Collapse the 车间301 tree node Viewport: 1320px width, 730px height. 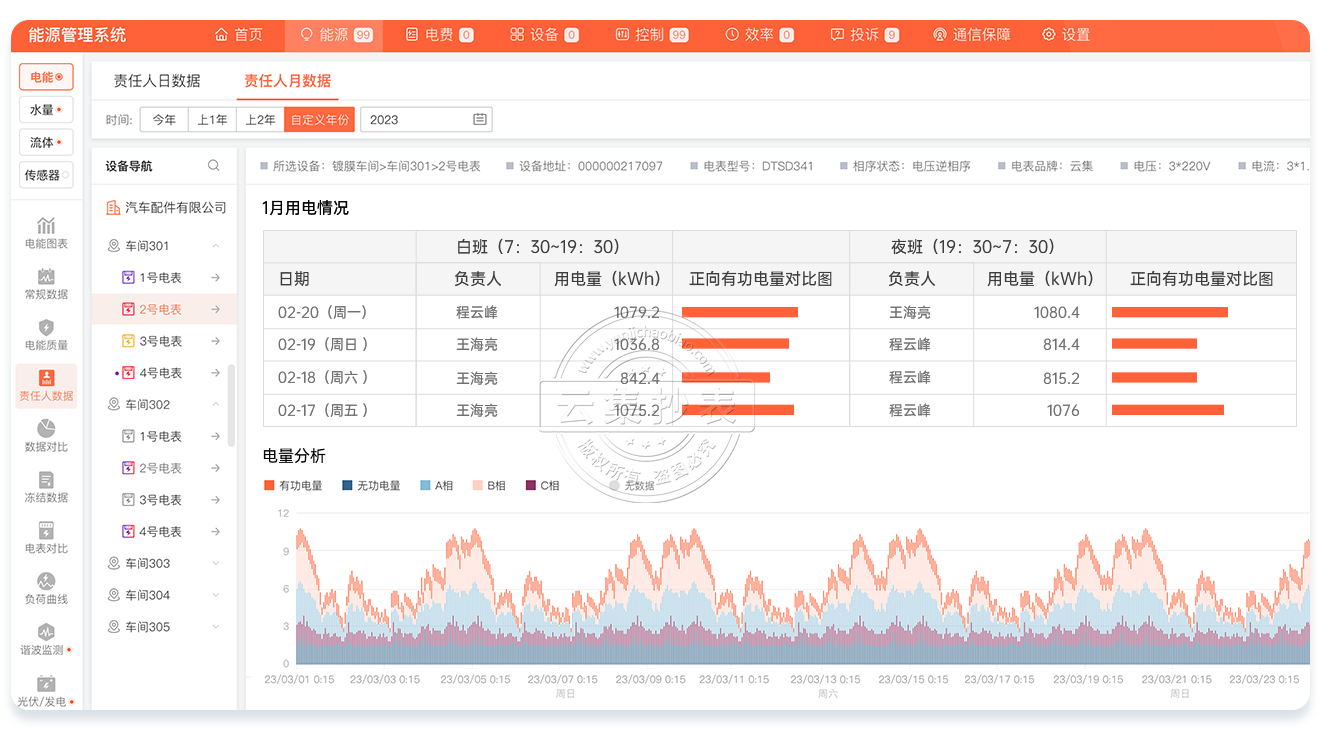click(x=216, y=246)
